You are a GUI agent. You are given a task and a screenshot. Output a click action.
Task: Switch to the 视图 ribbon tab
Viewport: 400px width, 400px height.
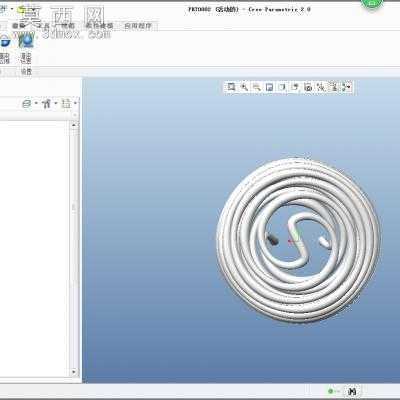click(67, 26)
